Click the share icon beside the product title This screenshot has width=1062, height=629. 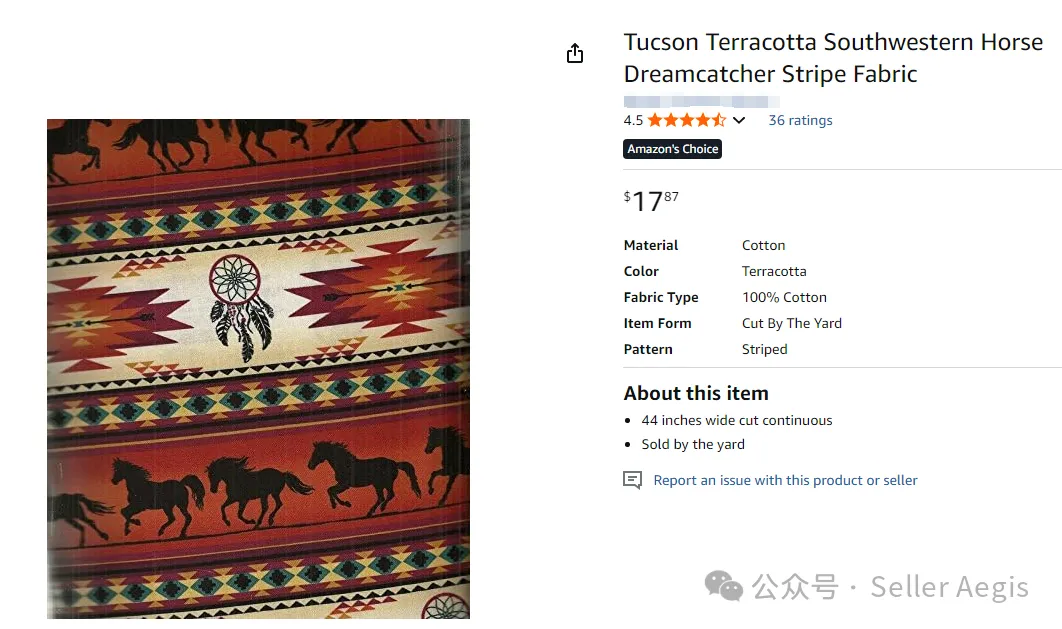(575, 54)
